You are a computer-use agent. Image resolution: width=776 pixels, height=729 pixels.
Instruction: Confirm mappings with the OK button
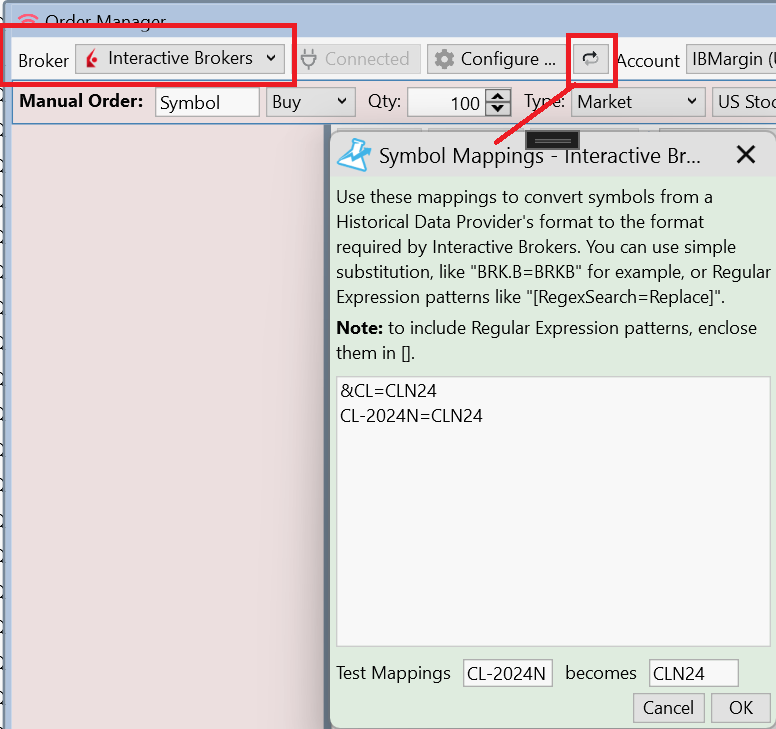[740, 708]
